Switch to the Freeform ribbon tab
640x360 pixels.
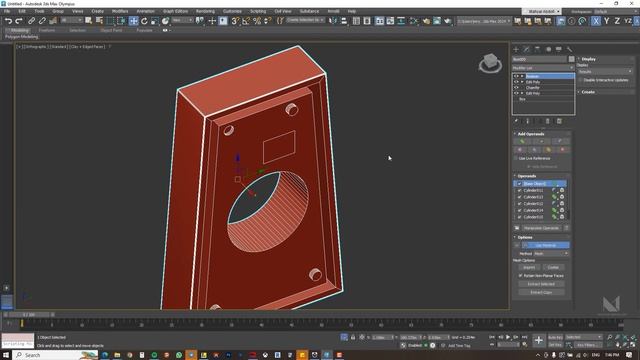point(47,30)
